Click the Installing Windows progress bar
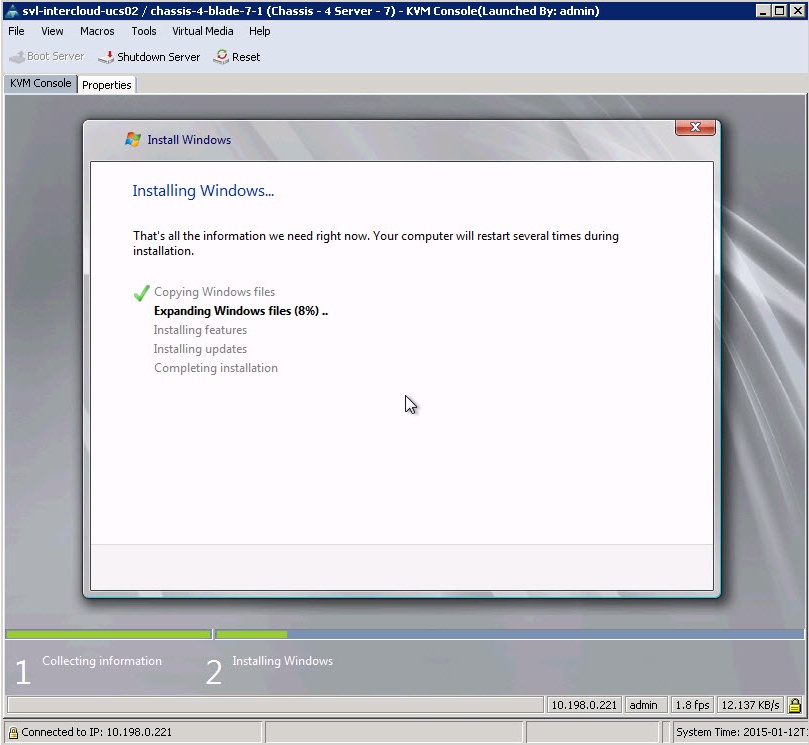The image size is (809, 745). coord(510,634)
